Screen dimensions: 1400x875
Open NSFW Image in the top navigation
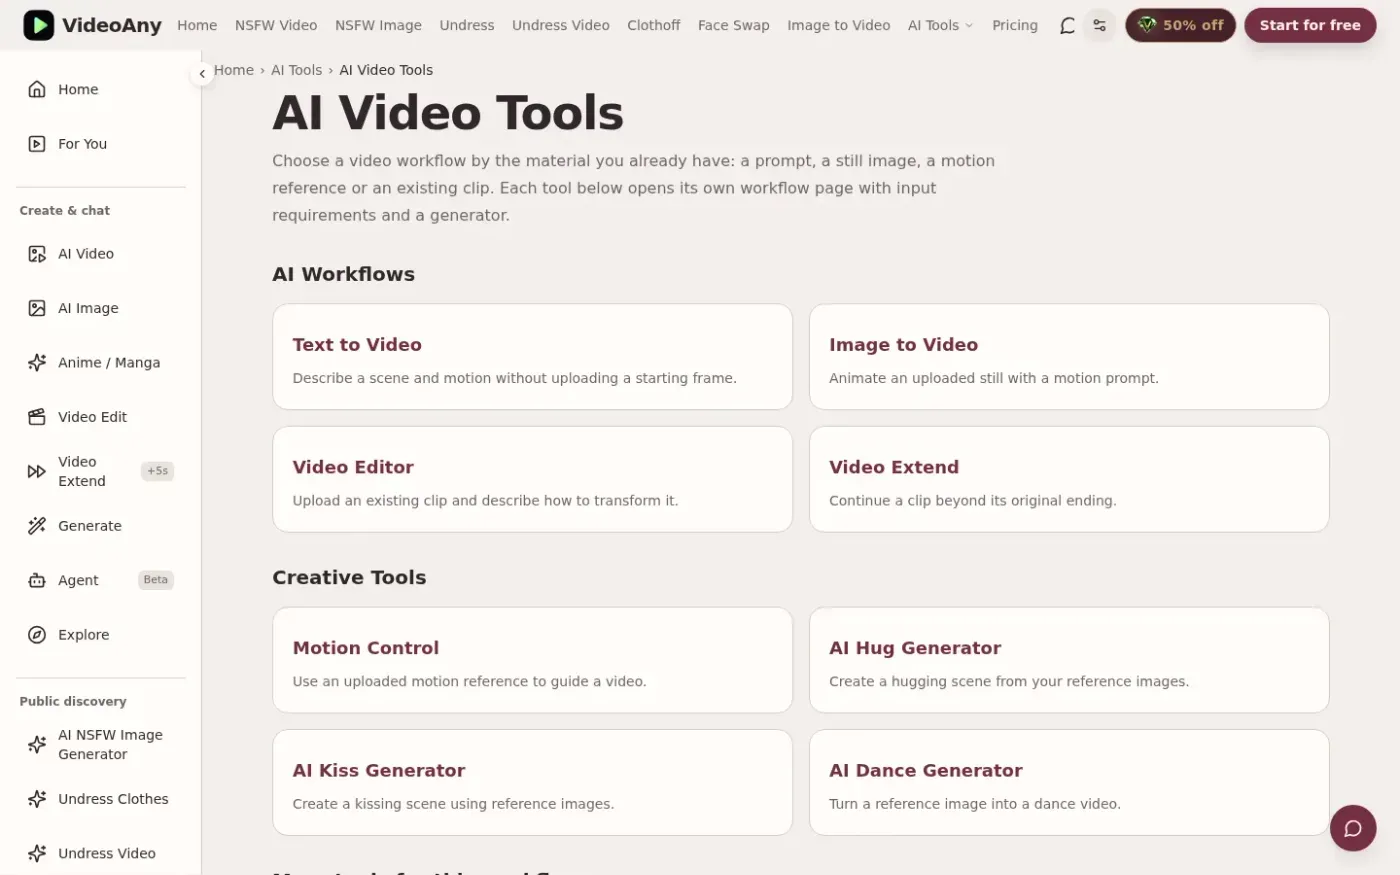tap(378, 25)
